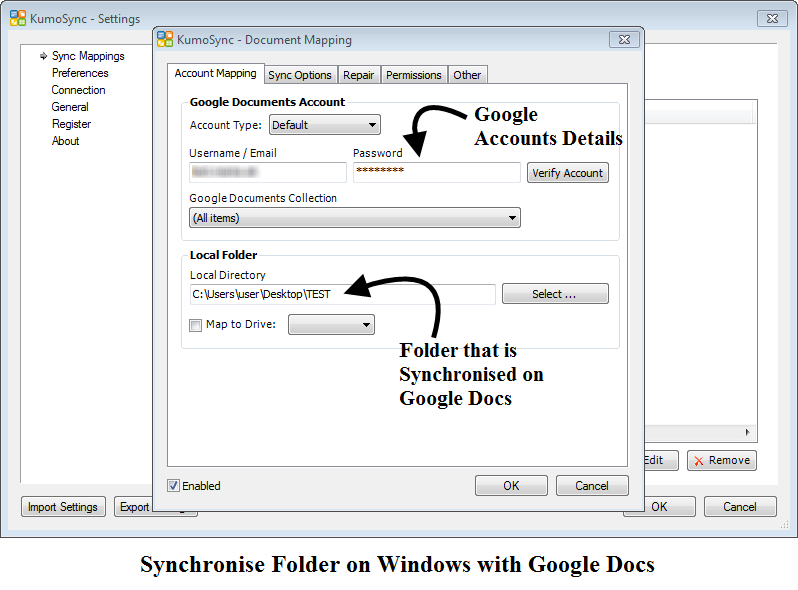
Task: Open Register page in sidebar
Action: point(71,124)
